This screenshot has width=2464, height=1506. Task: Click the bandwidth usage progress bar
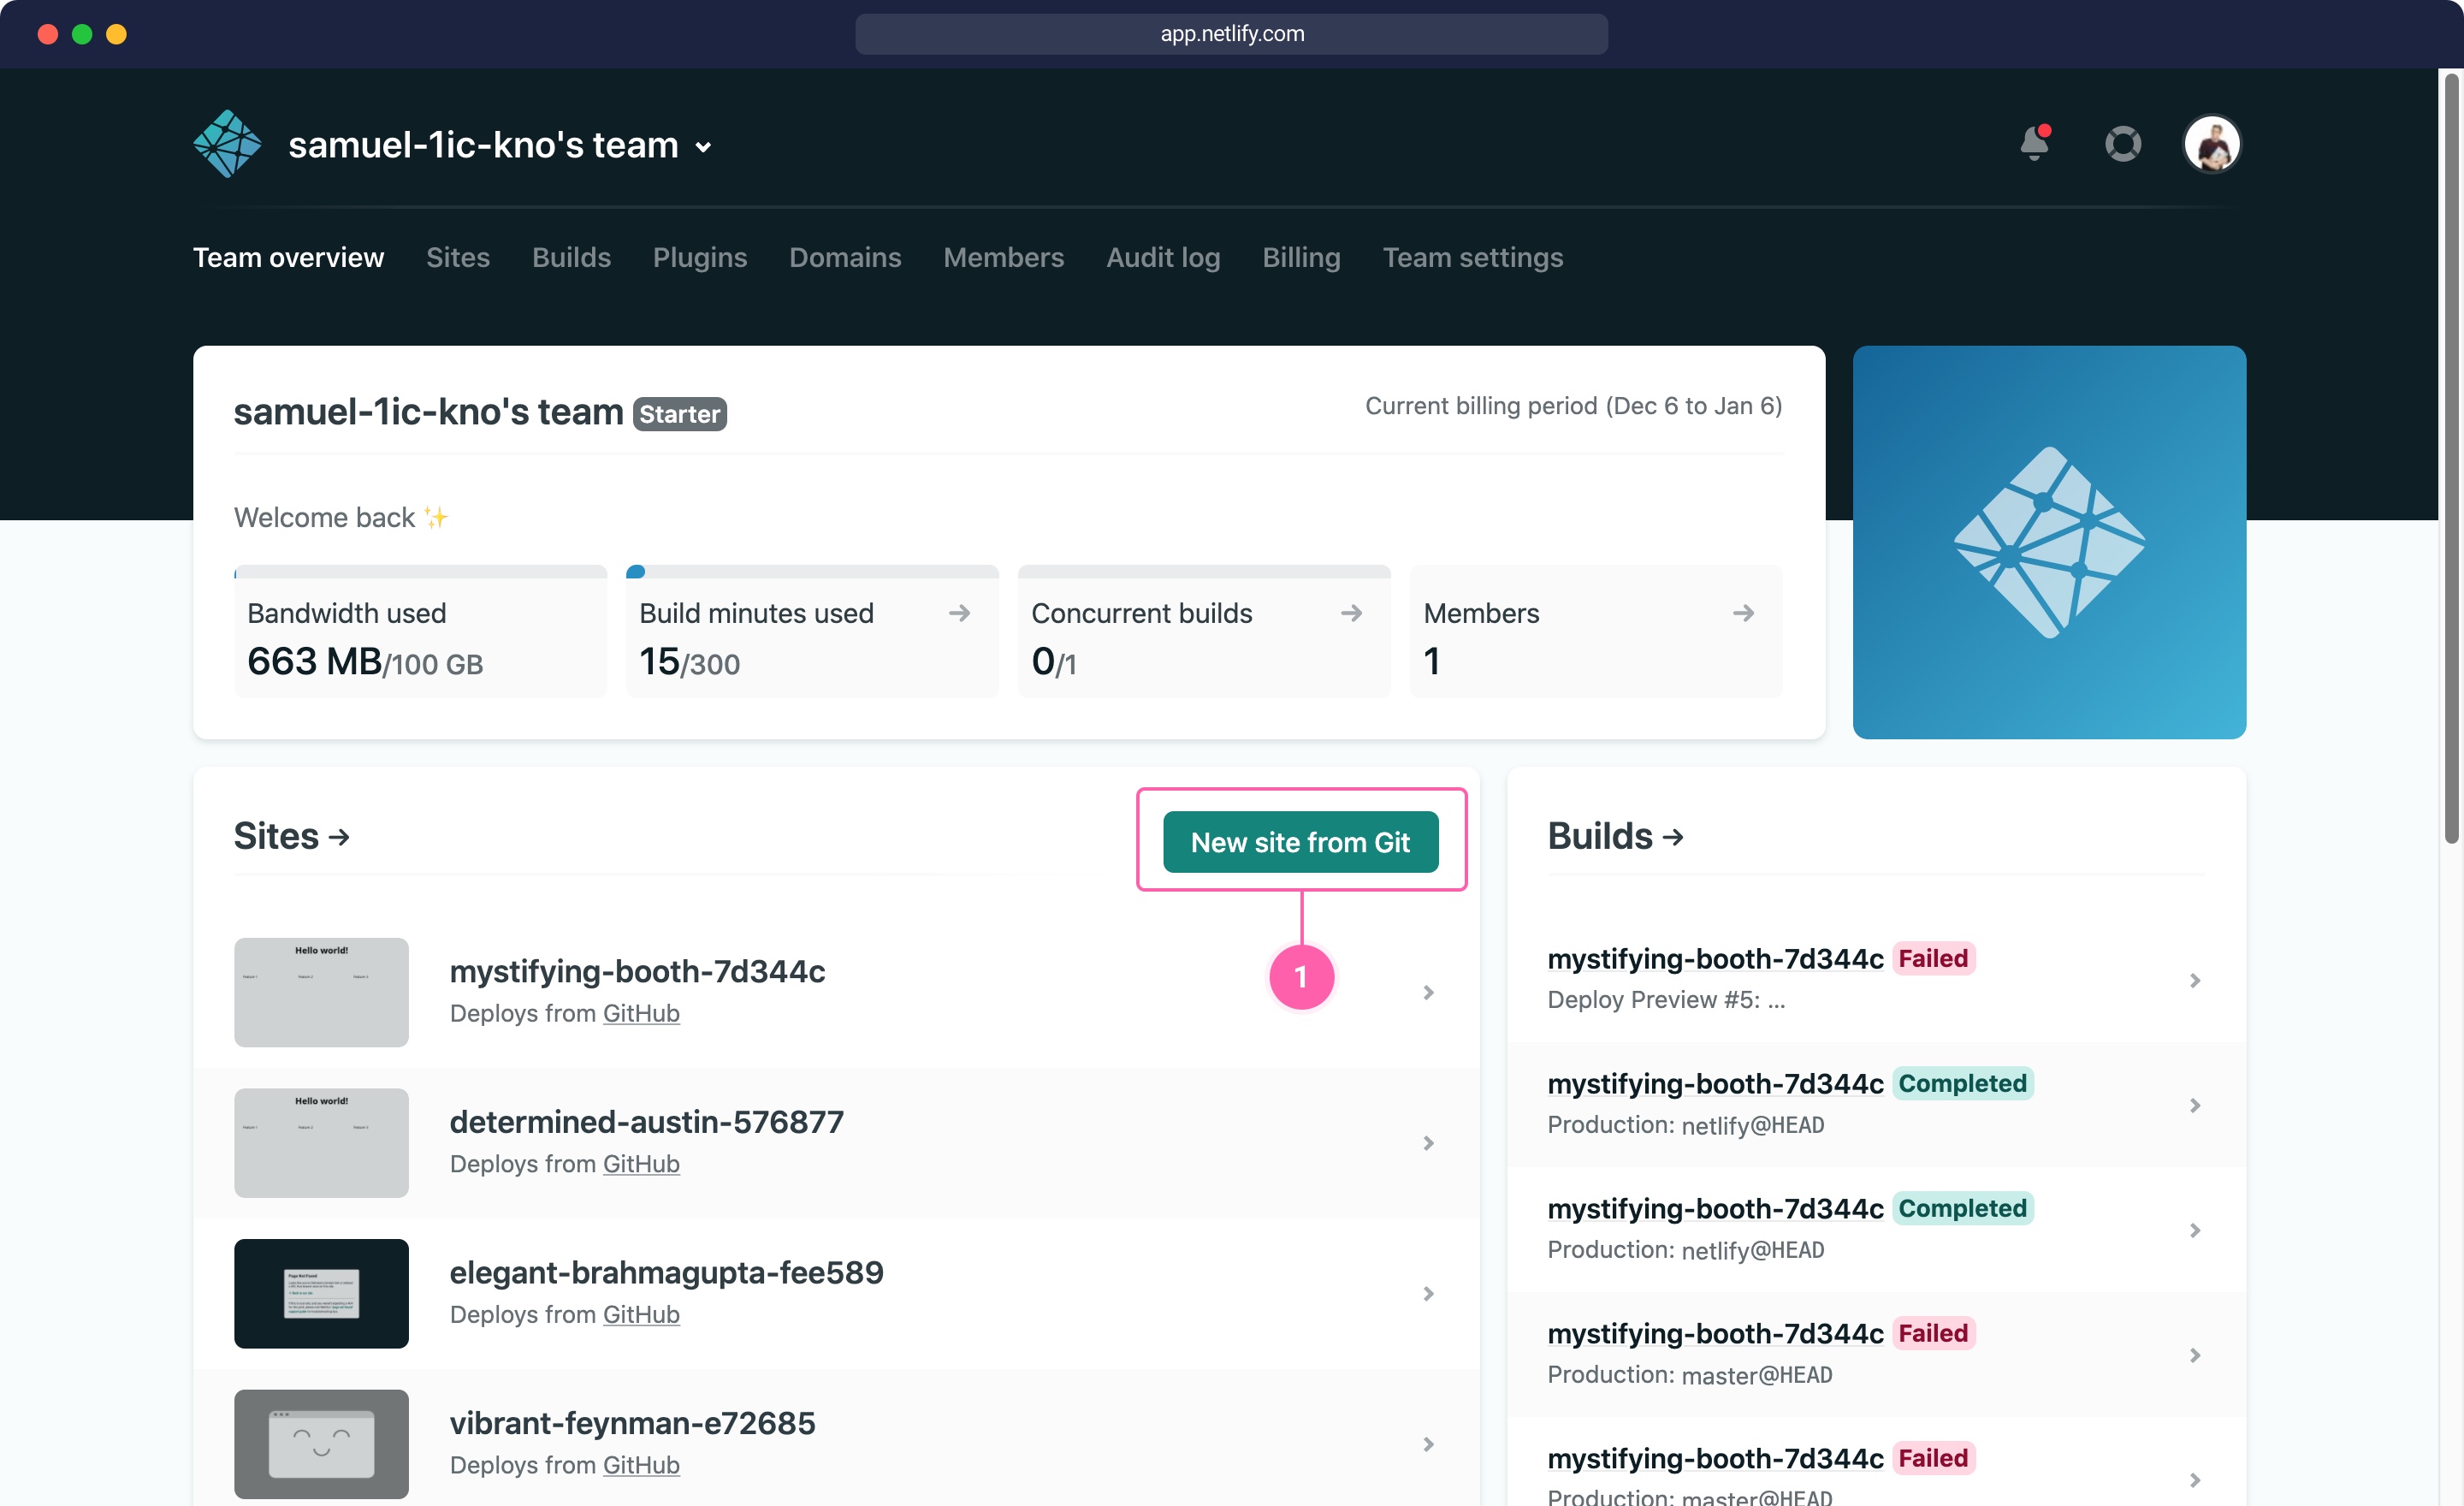coord(420,572)
